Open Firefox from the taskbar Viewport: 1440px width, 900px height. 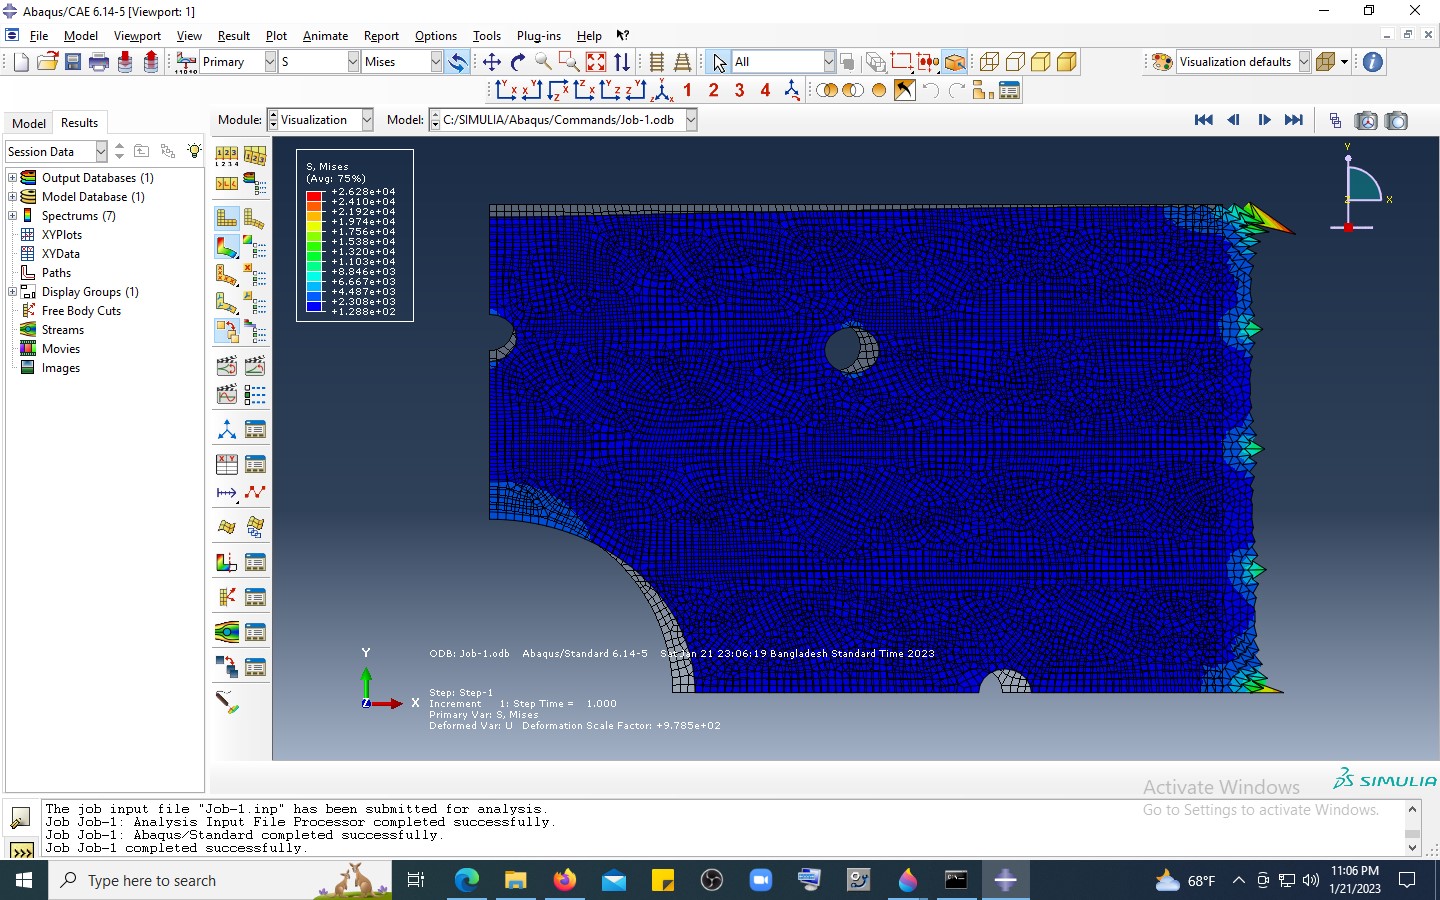tap(565, 880)
